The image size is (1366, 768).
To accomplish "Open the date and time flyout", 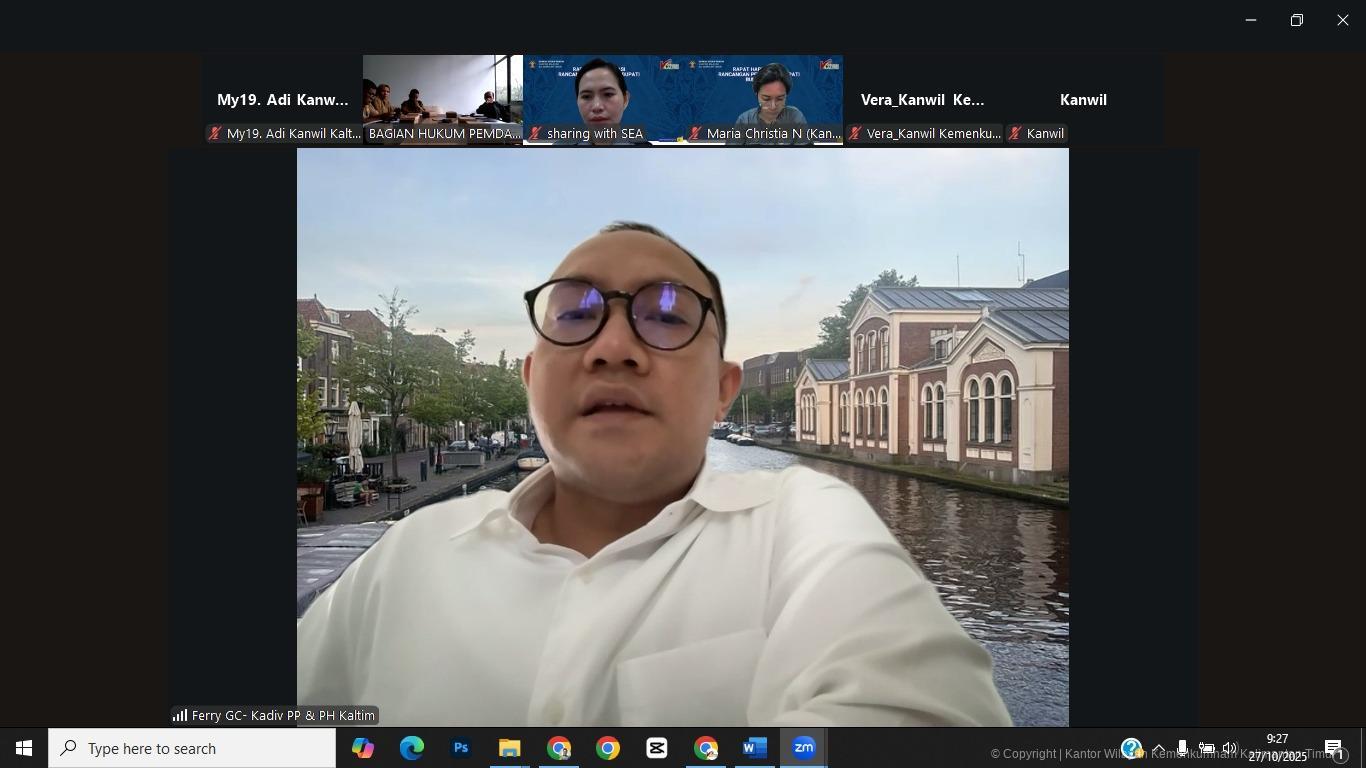I will point(1277,748).
